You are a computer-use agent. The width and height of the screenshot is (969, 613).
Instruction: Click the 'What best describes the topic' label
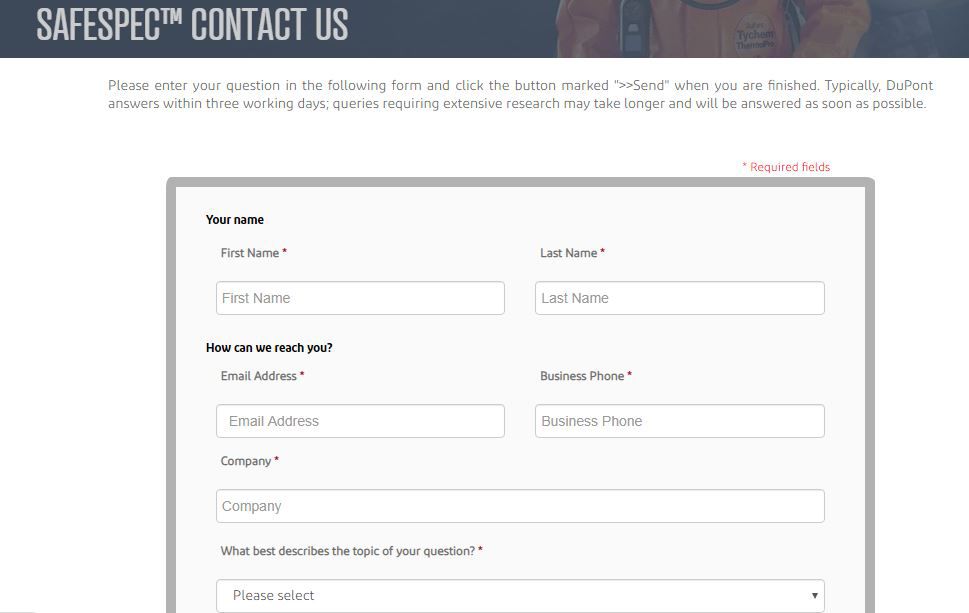click(x=348, y=551)
